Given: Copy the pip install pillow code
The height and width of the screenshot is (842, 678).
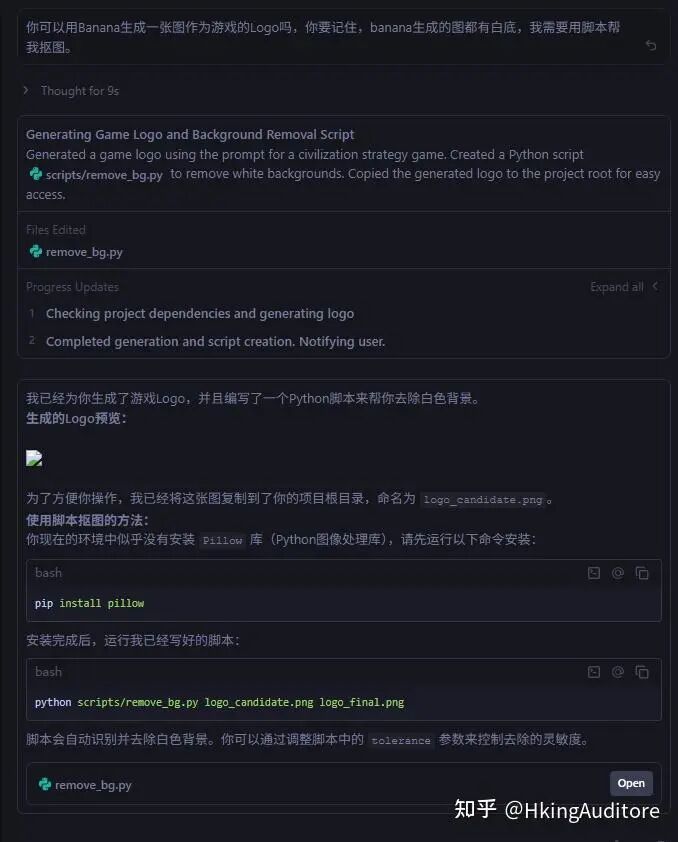Looking at the screenshot, I should point(642,573).
